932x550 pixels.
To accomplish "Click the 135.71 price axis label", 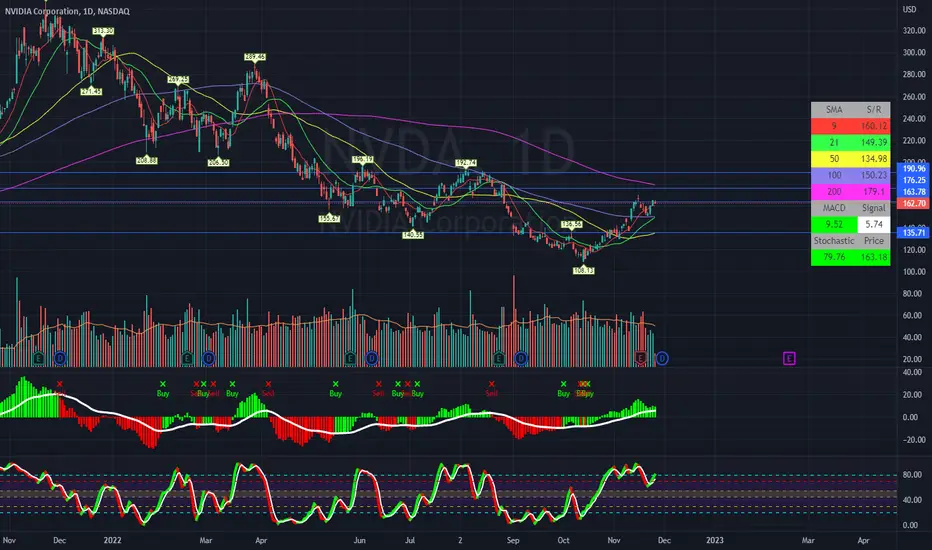I will tap(914, 232).
